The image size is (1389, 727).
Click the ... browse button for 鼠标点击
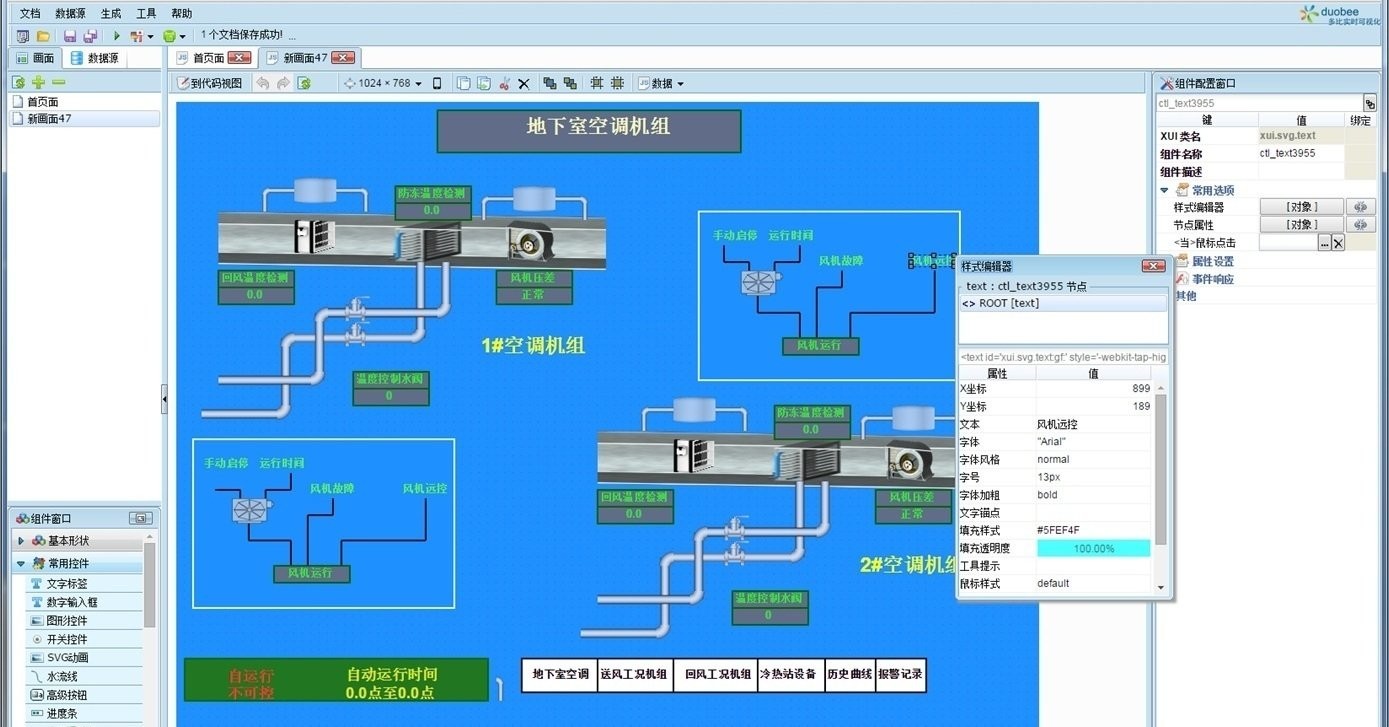[x=1325, y=242]
